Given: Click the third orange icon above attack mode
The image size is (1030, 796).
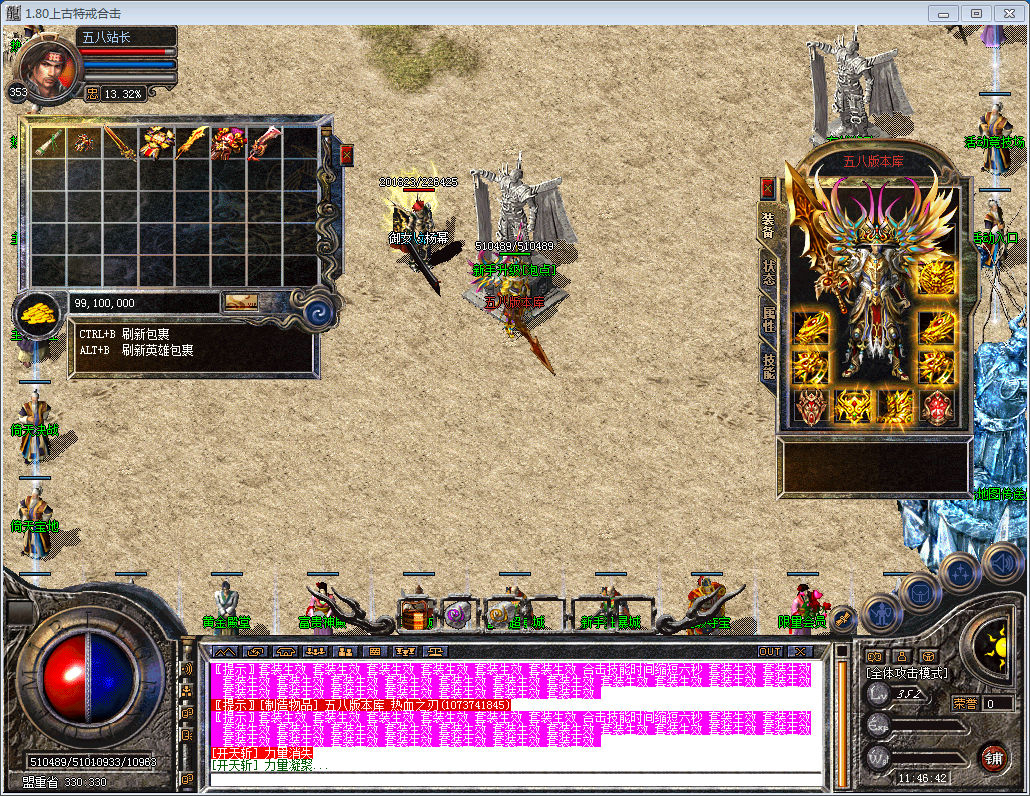Looking at the screenshot, I should [x=928, y=655].
